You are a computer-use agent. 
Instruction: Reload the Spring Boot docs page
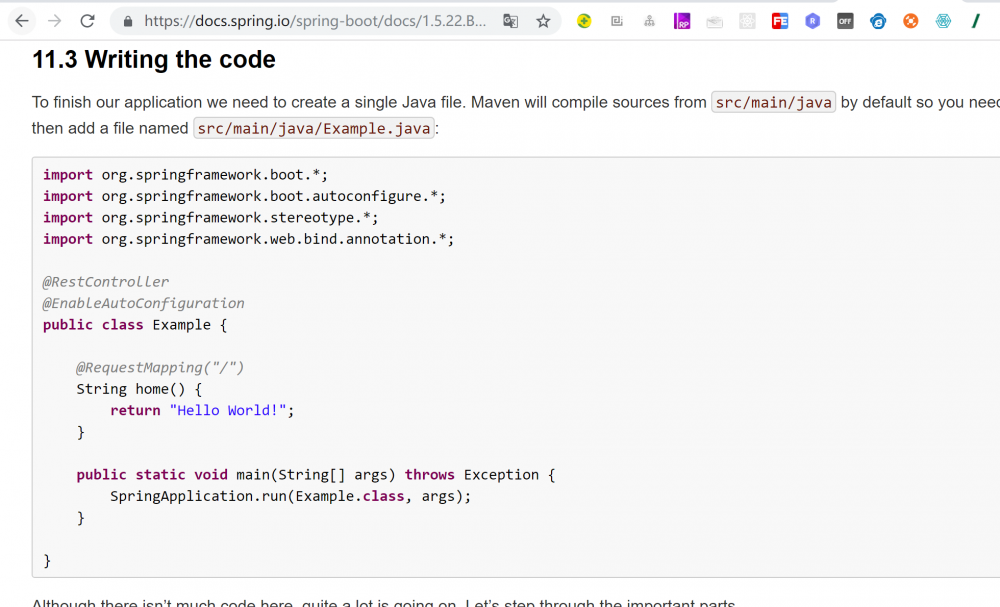(x=88, y=21)
